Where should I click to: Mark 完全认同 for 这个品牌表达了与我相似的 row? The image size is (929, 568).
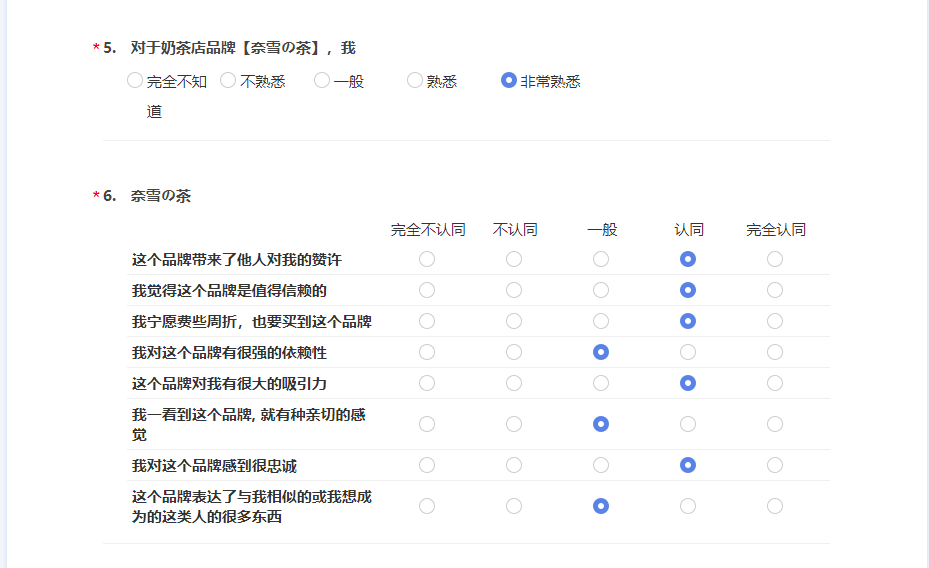(x=775, y=506)
